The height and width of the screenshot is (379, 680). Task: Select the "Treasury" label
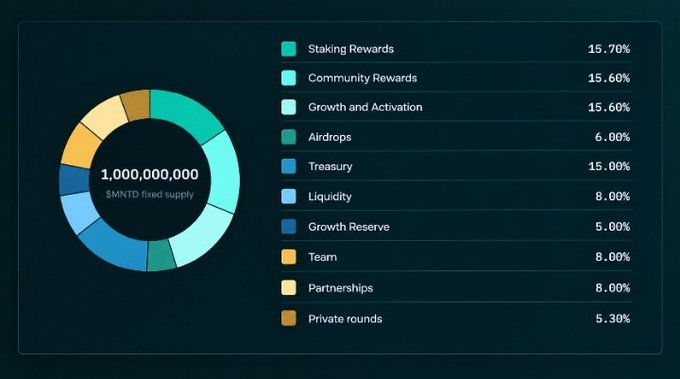click(330, 167)
